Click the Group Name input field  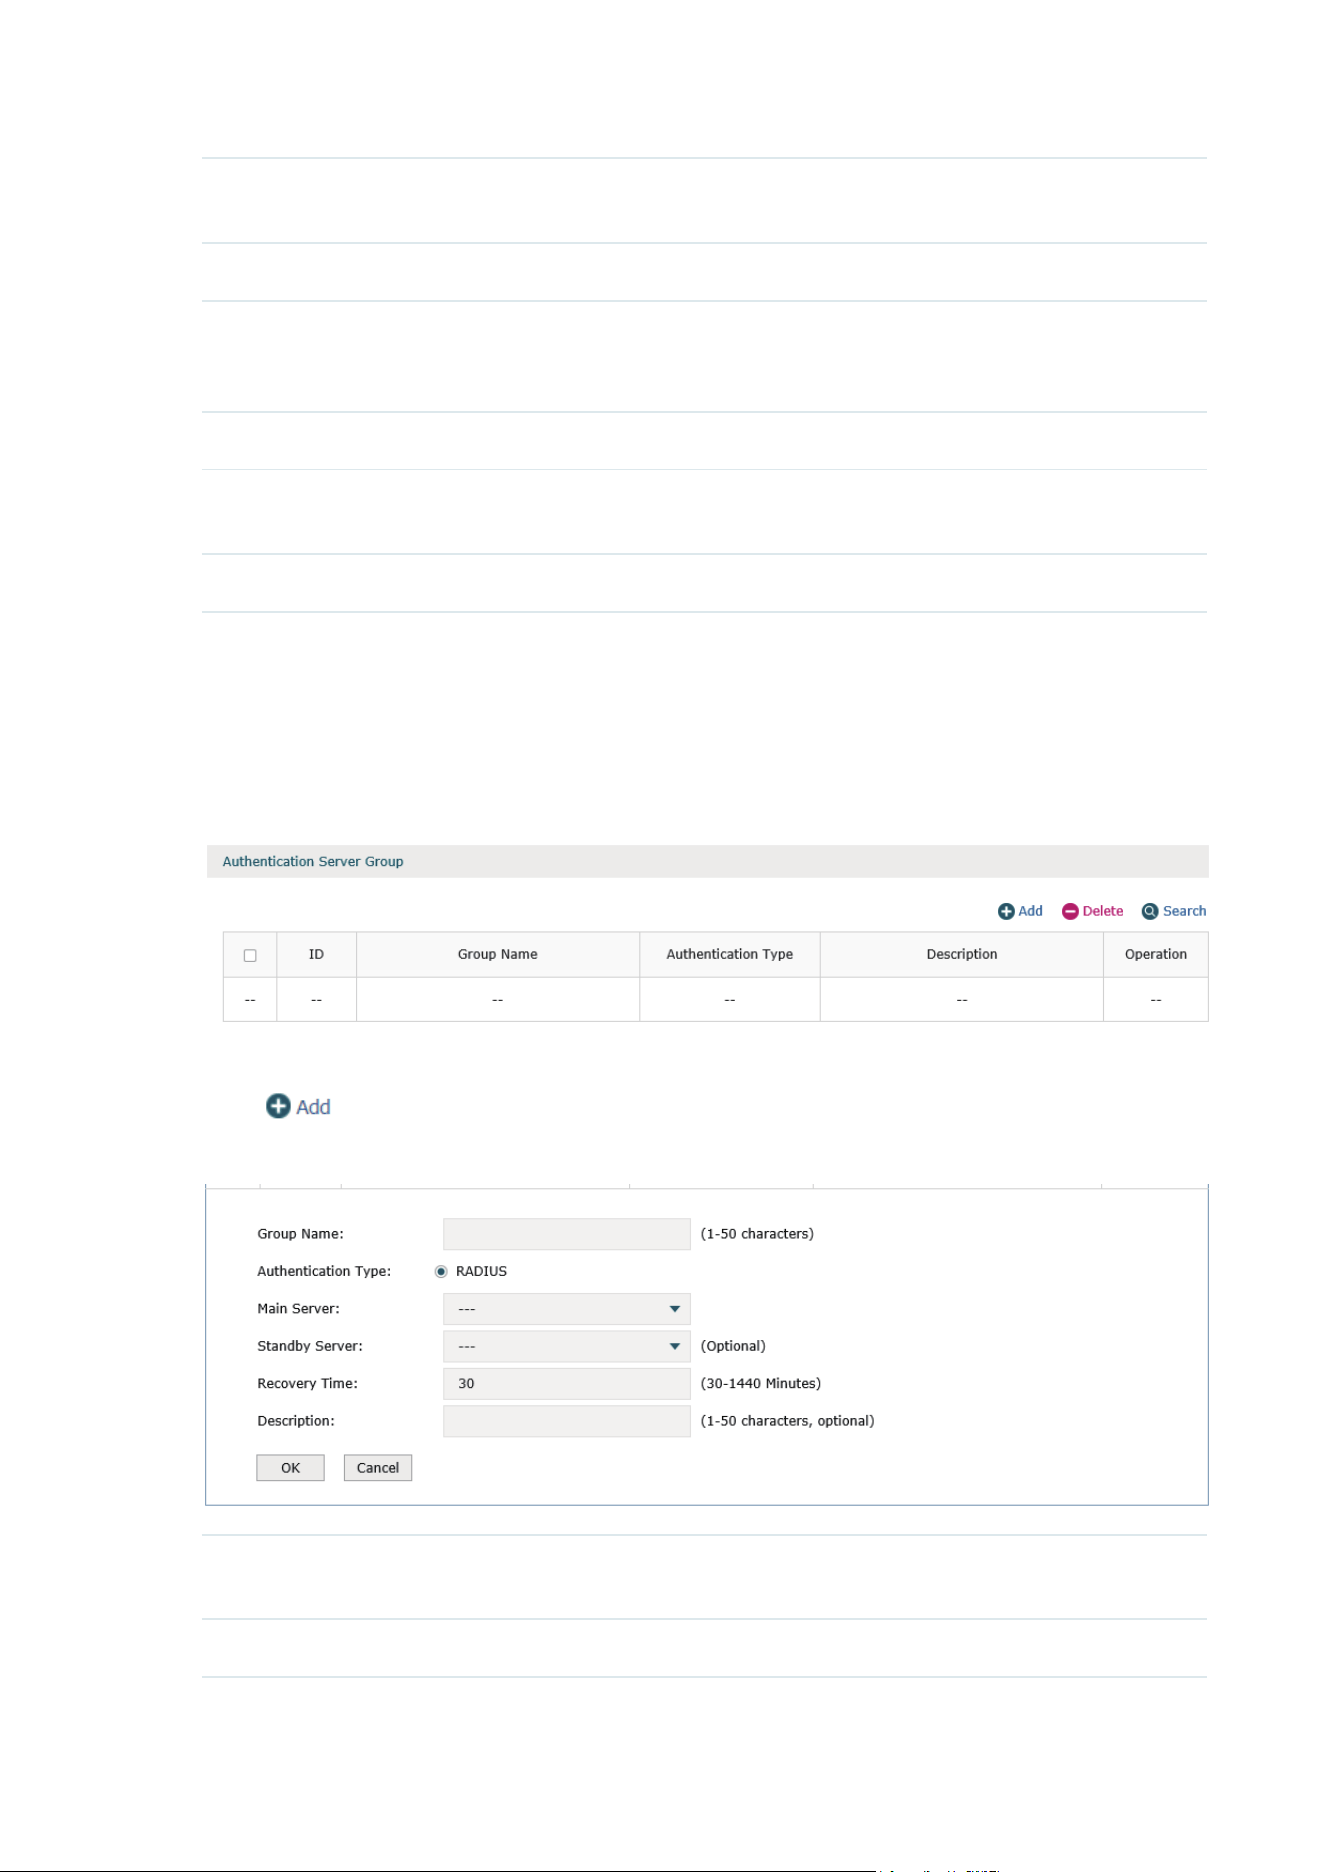(x=567, y=1234)
